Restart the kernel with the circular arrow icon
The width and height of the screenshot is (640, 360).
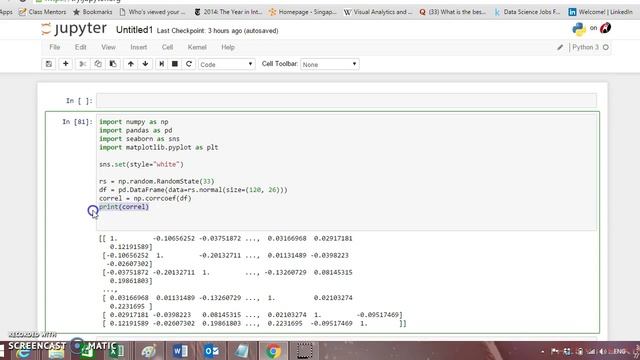[x=189, y=64]
